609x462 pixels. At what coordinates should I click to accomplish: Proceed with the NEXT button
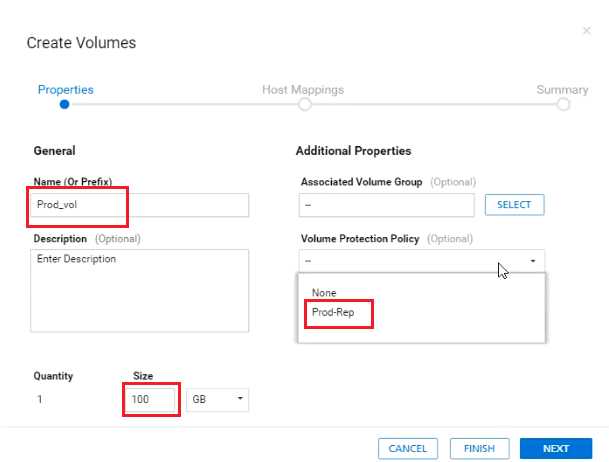(x=556, y=448)
